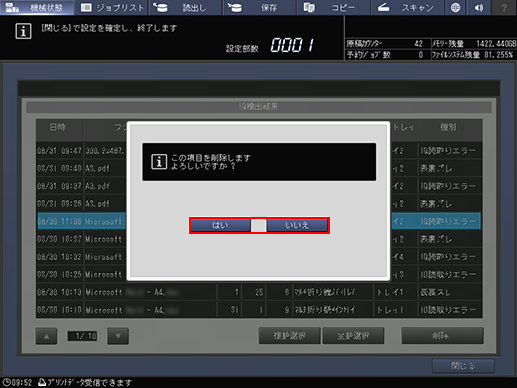Image resolution: width=517 pixels, height=388 pixels.
Task: Select the row dated 08/30 10:10
Action: 259,310
